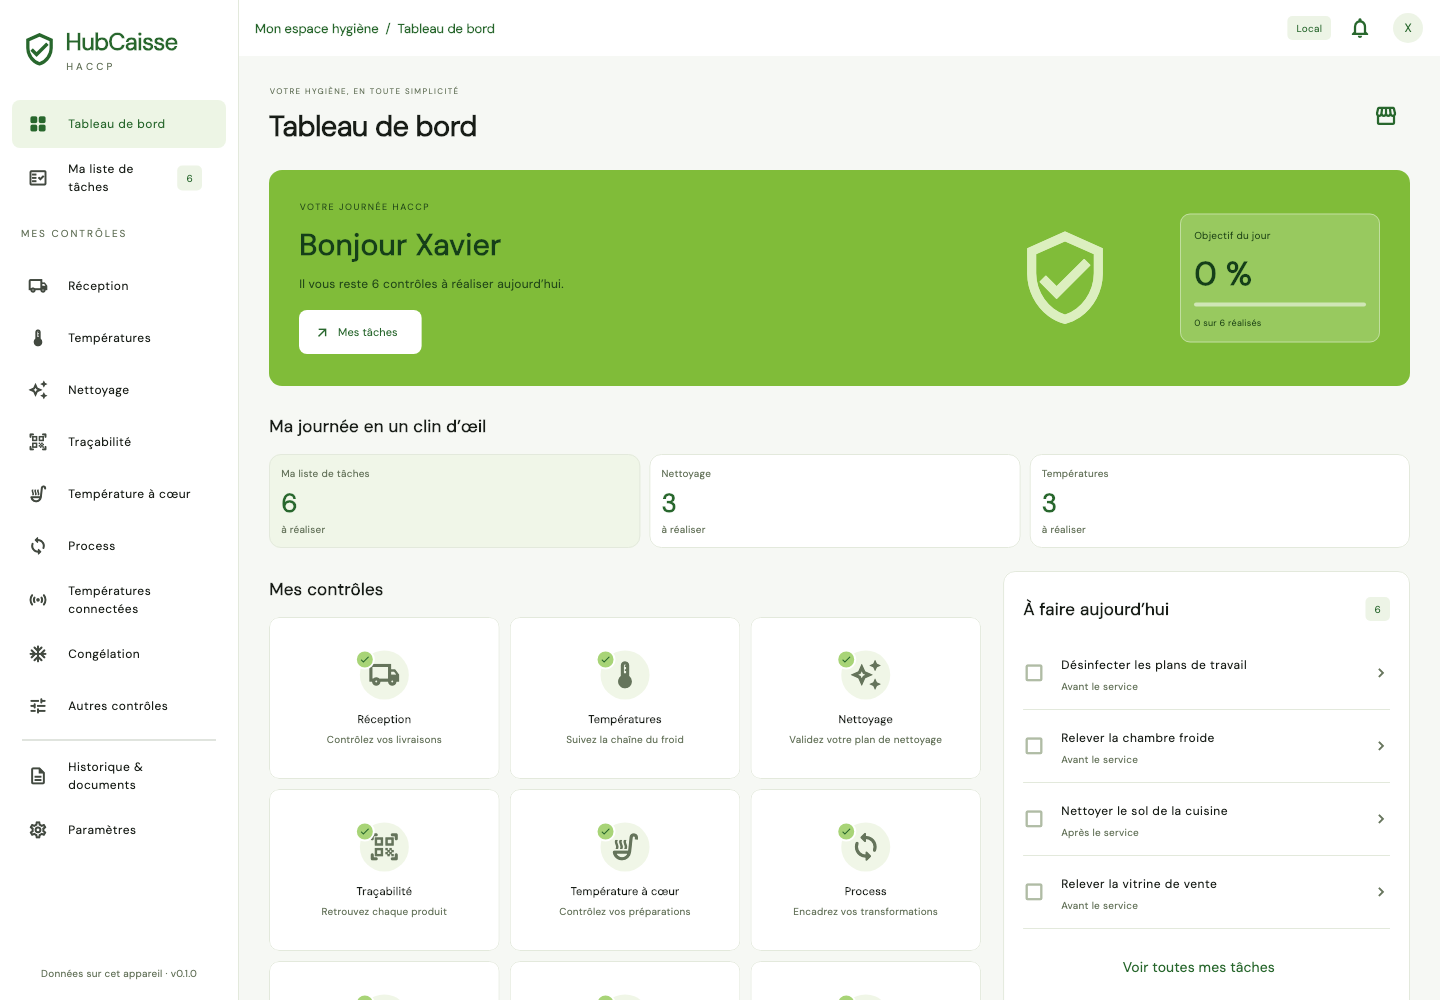Click the large shield checkmark in the banner
The width and height of the screenshot is (1440, 1000).
[x=1065, y=278]
